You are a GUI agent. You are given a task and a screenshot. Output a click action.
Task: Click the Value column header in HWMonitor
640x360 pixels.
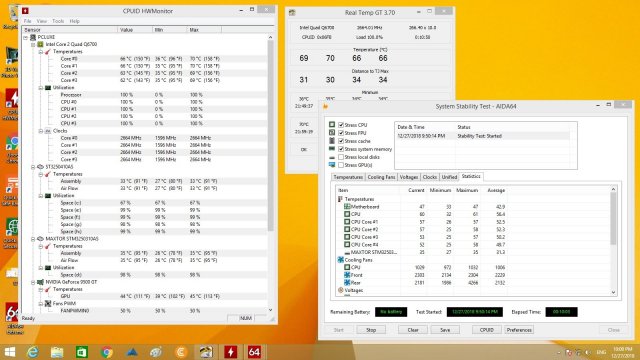tap(135, 30)
